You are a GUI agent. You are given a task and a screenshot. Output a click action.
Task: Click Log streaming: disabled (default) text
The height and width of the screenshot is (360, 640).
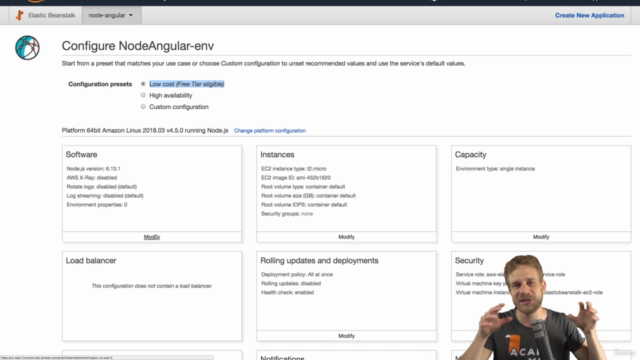[x=105, y=196]
